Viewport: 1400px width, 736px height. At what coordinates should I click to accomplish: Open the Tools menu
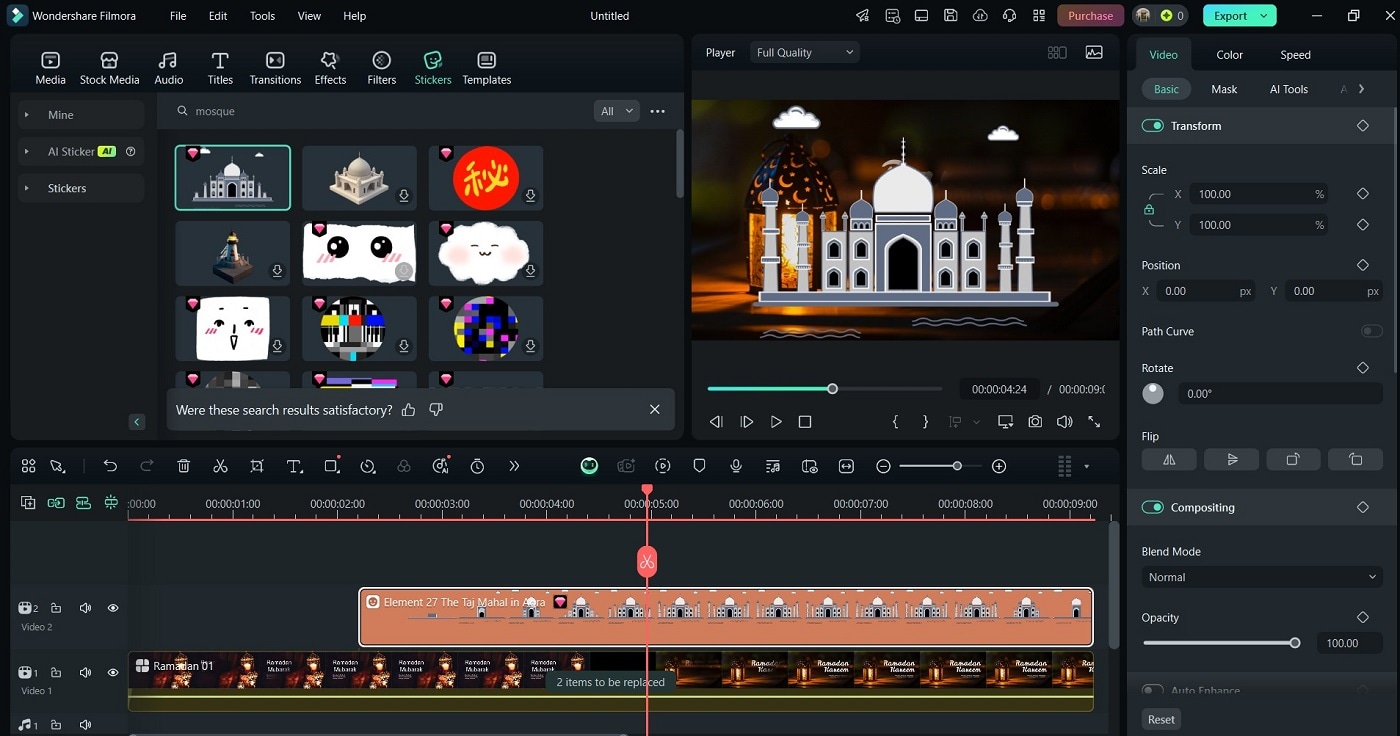click(x=262, y=16)
